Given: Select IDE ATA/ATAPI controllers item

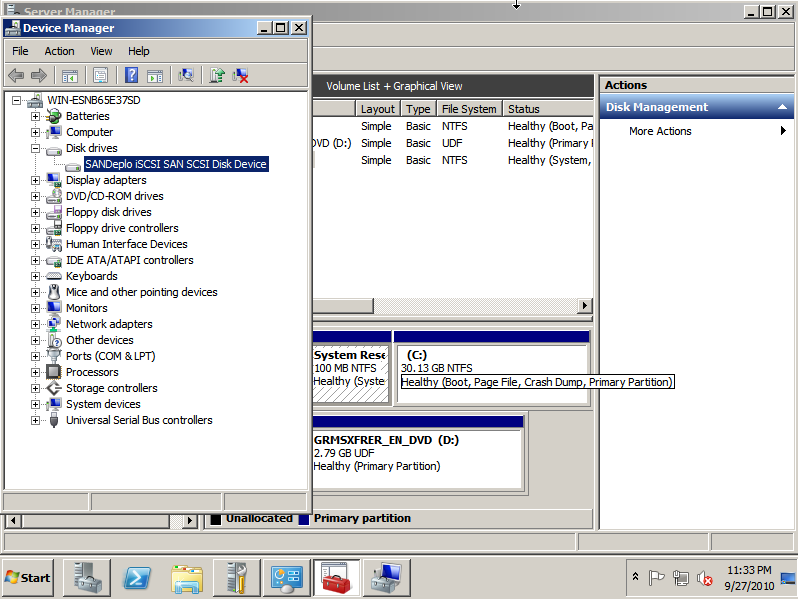Looking at the screenshot, I should (130, 260).
